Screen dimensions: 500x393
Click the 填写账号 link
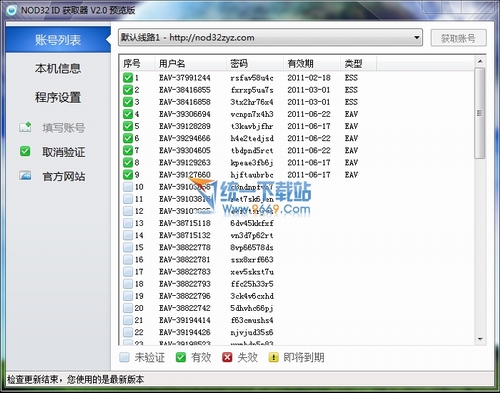pos(64,128)
